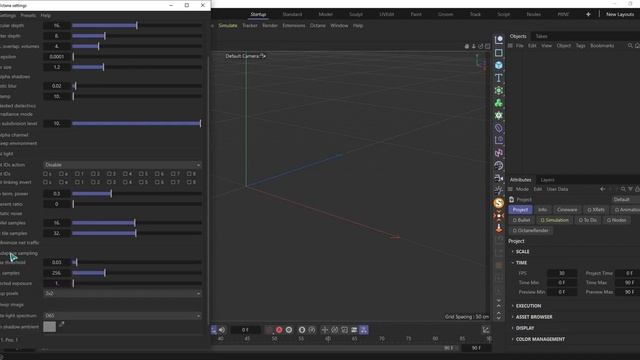
Task: Open the Objects manager hamburger menu
Action: (510, 46)
